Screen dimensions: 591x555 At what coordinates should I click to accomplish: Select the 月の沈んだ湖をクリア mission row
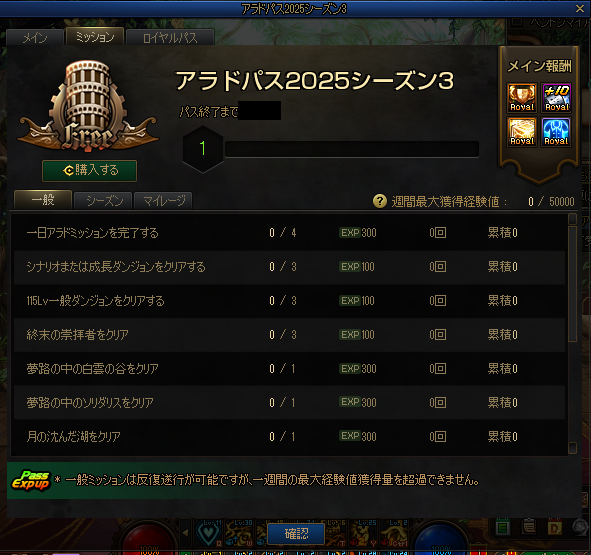tap(289, 437)
